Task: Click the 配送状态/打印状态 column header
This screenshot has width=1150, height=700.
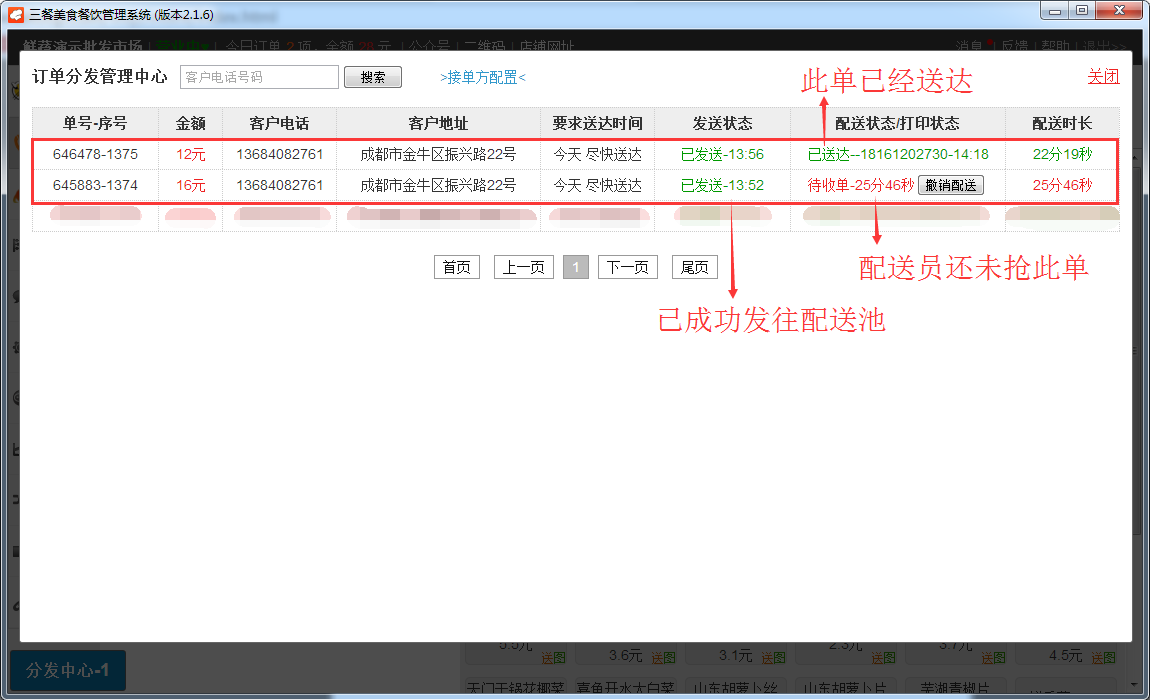Action: tap(897, 123)
